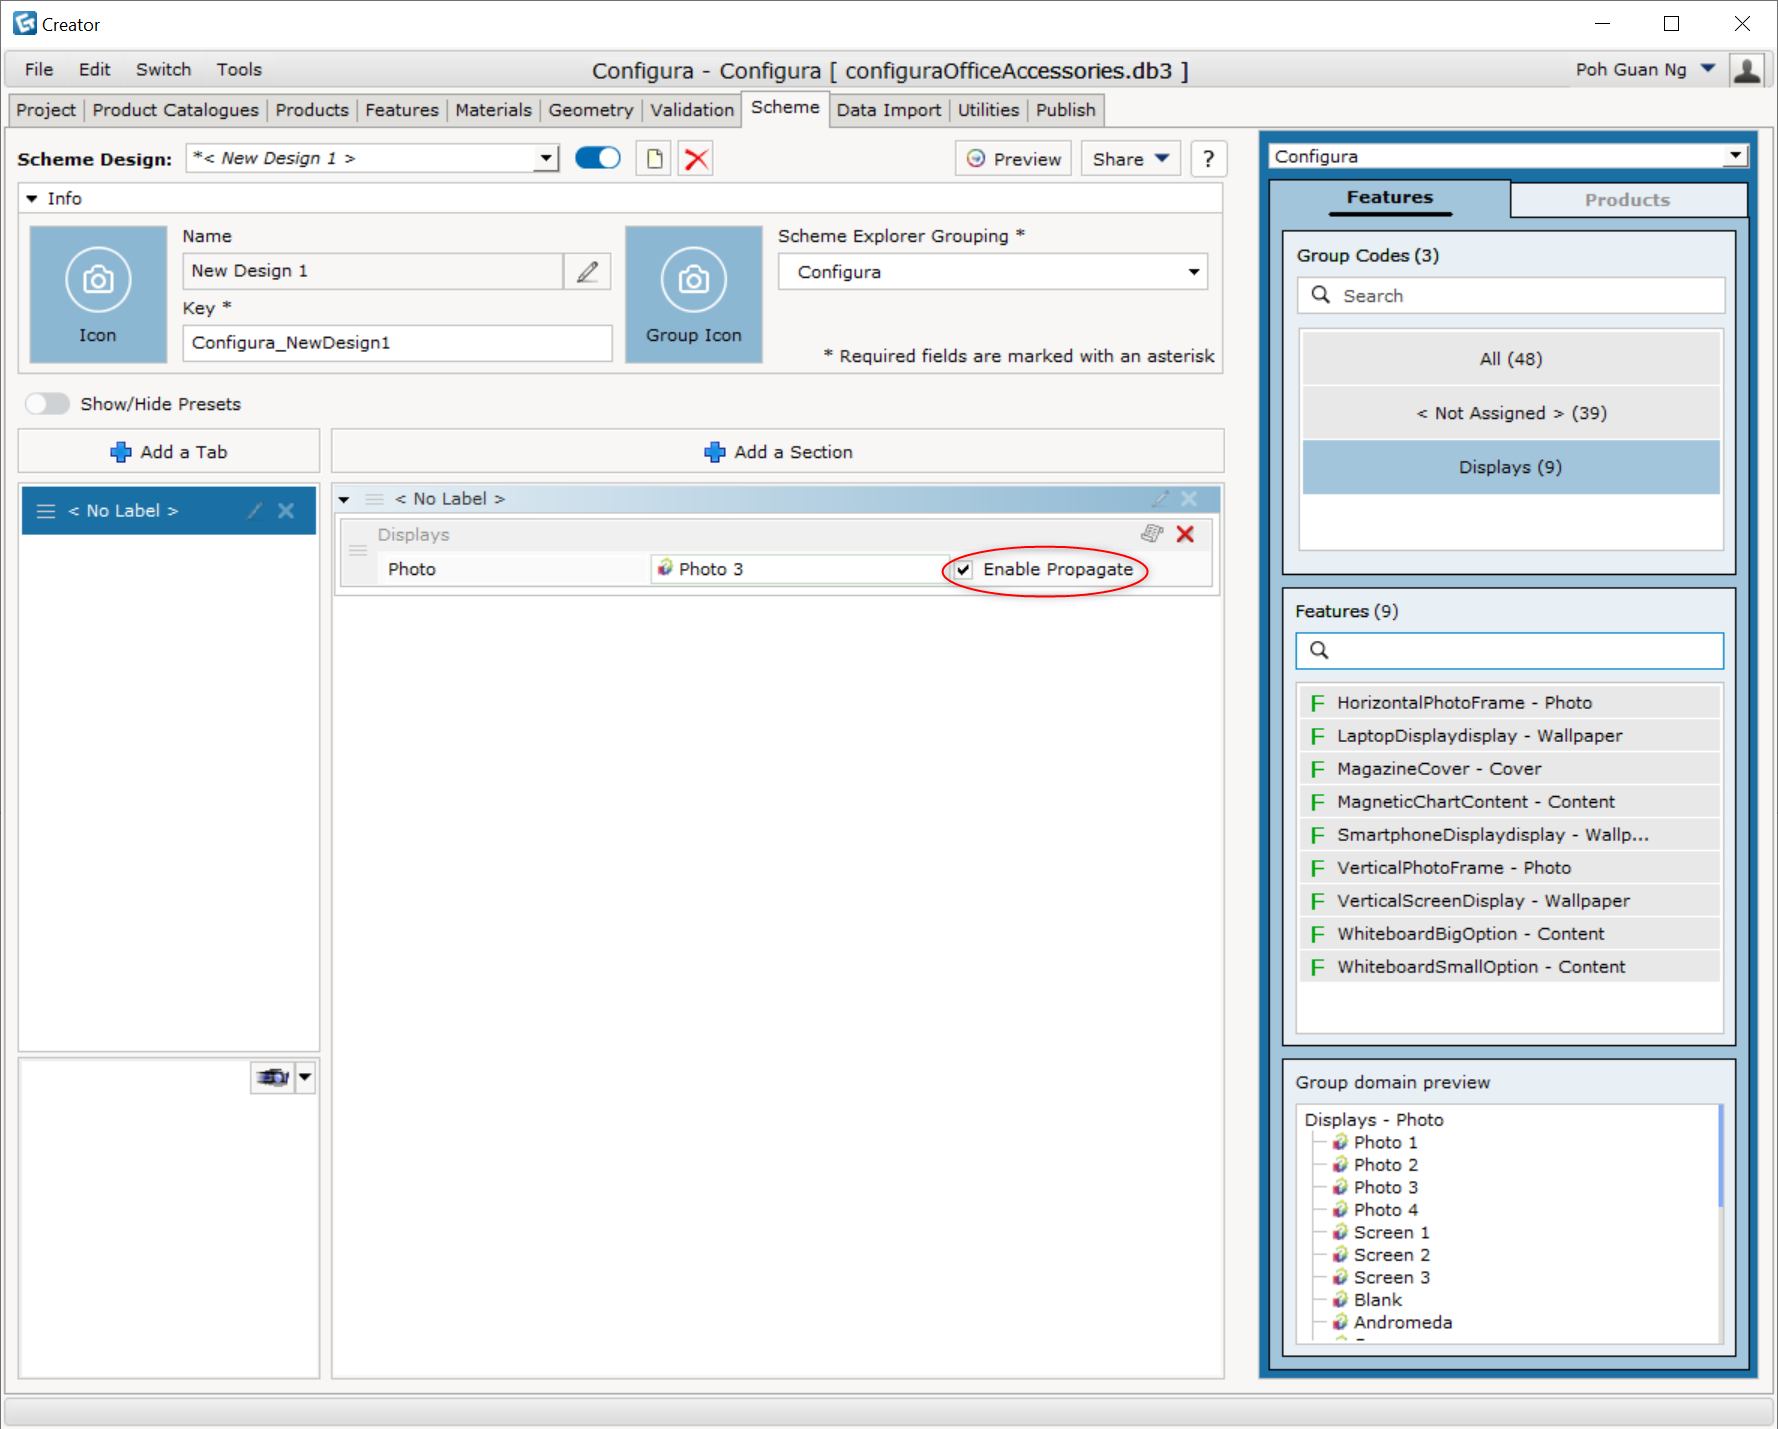The image size is (1778, 1429).
Task: Switch to the Publish tab
Action: tap(1065, 110)
